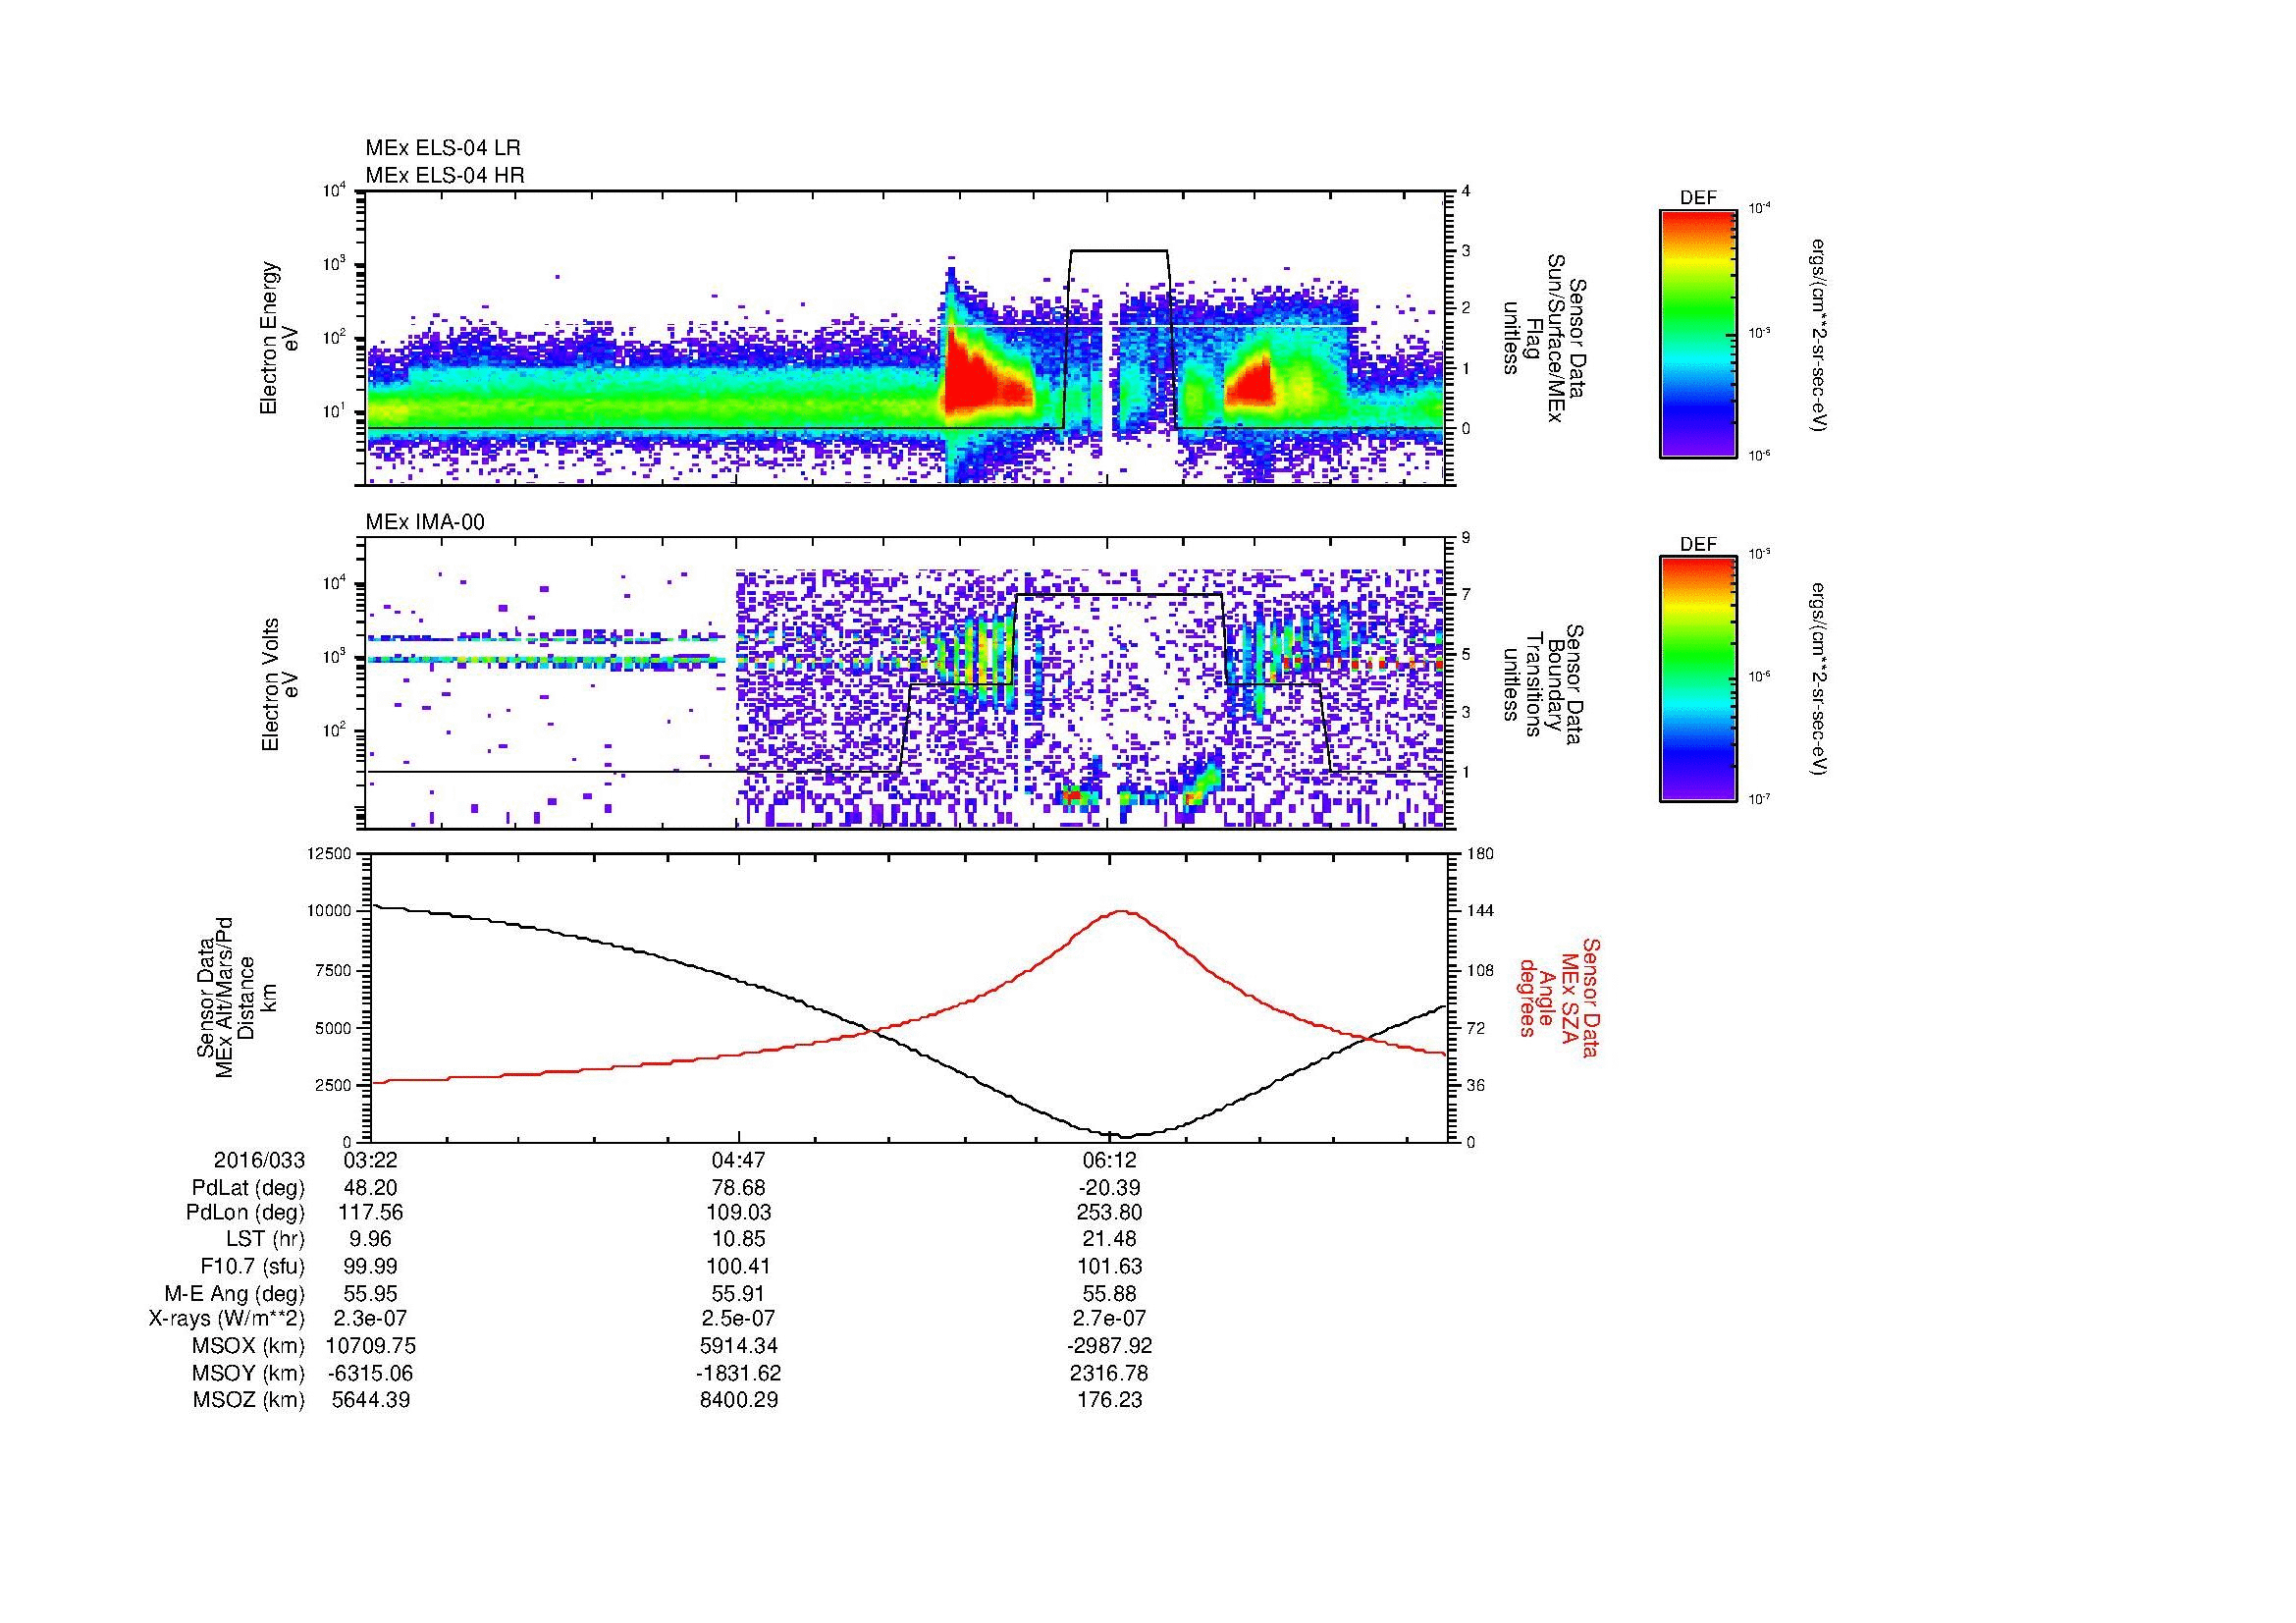Viewport: 2296px width, 1623px height.
Task: Click the IMA-00 spectrogram panel
Action: tap(907, 684)
